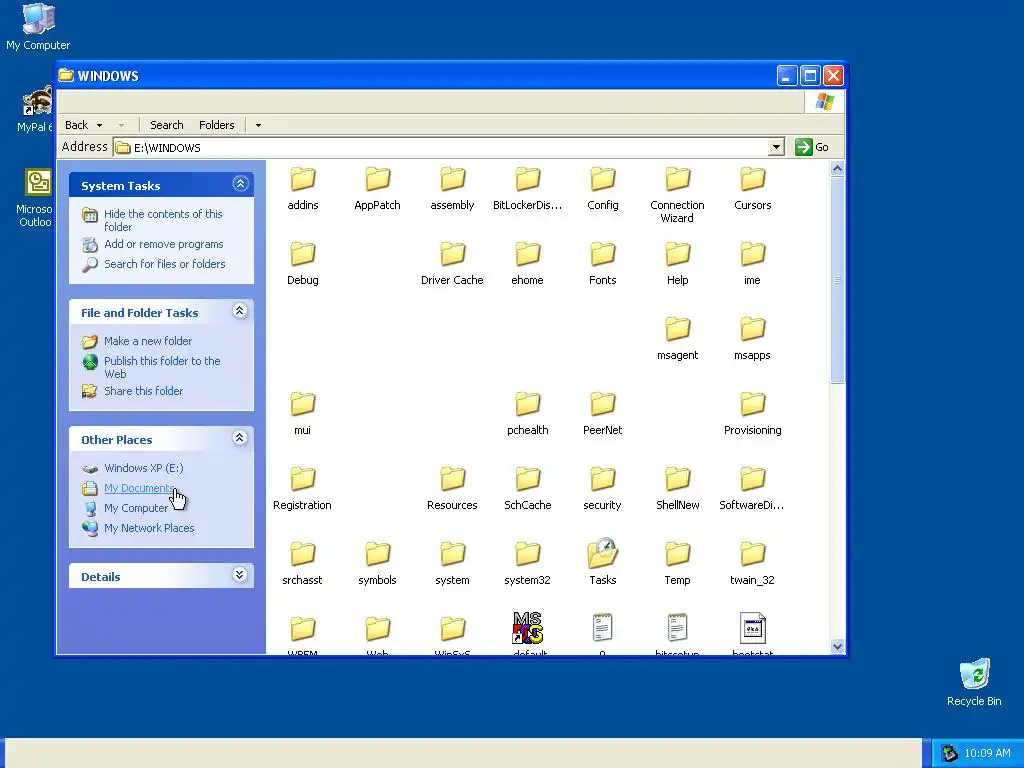Collapse the Other Places panel
The image size is (1024, 768).
pos(240,438)
